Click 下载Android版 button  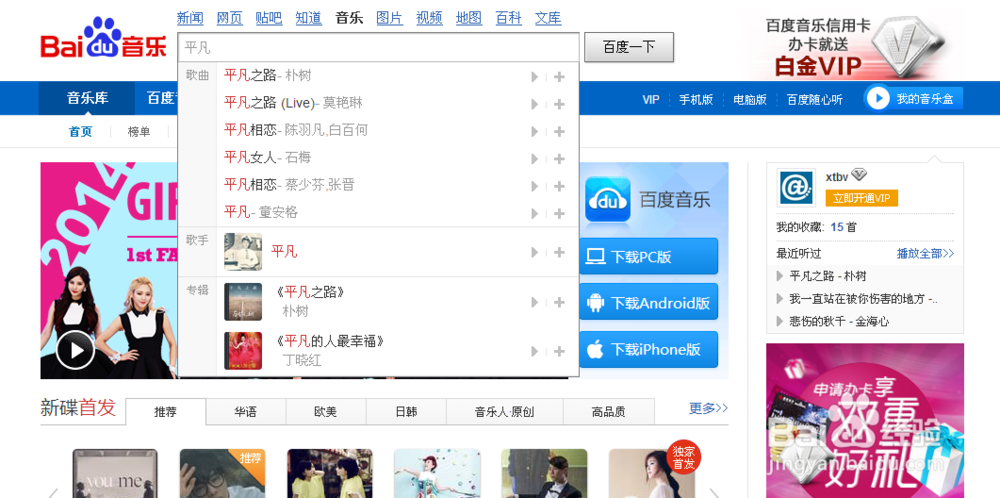[649, 302]
